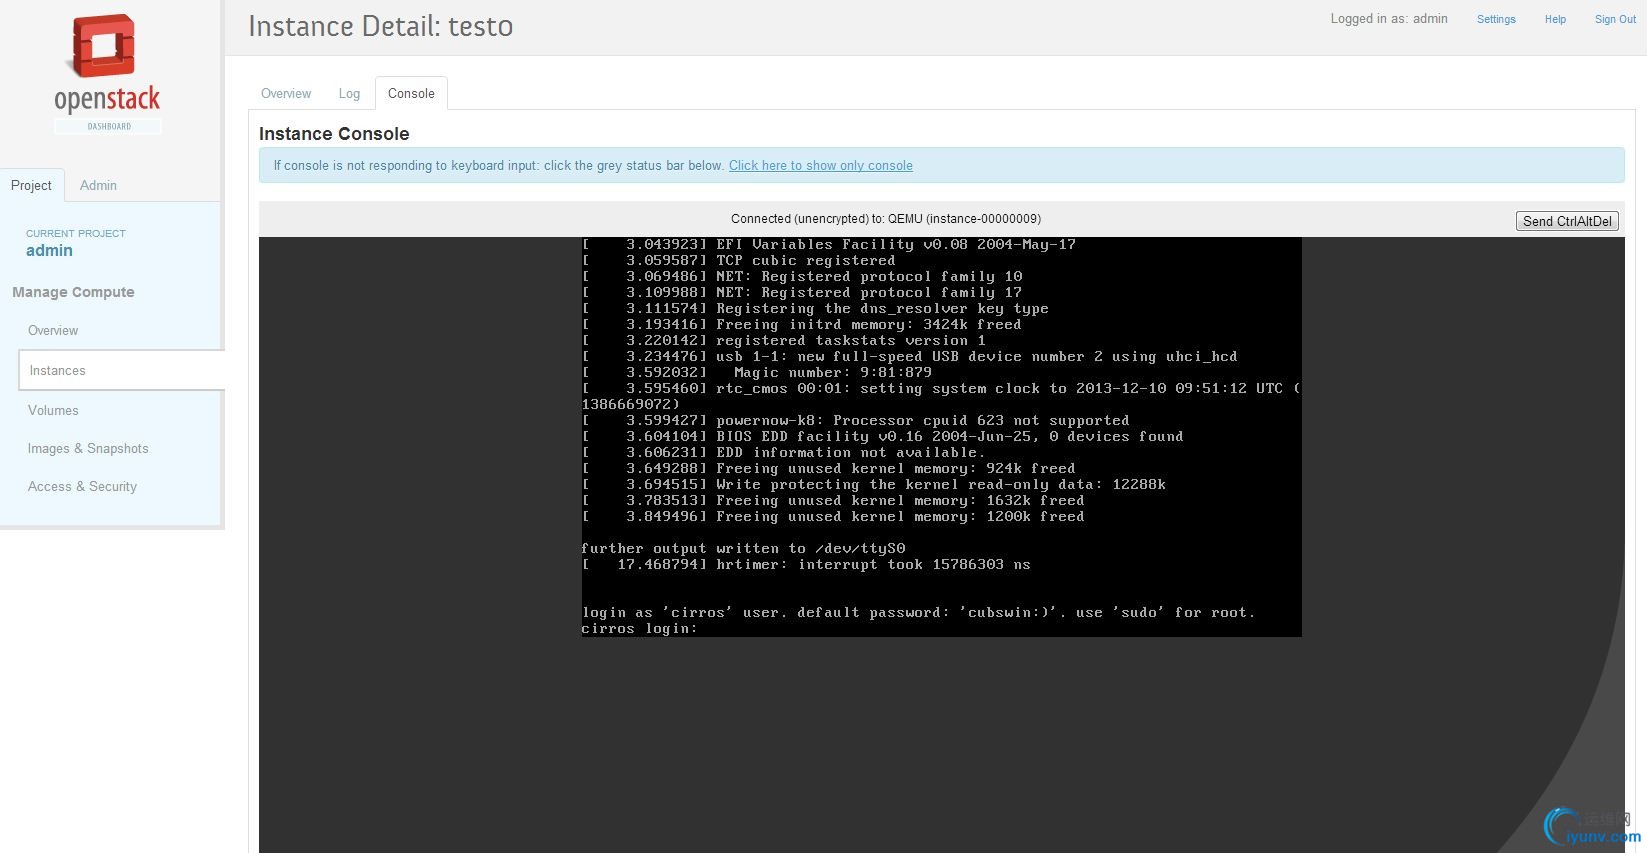Image resolution: width=1647 pixels, height=853 pixels.
Task: Click the console line 'further output written to /dev/ttyS0'
Action: tap(743, 548)
